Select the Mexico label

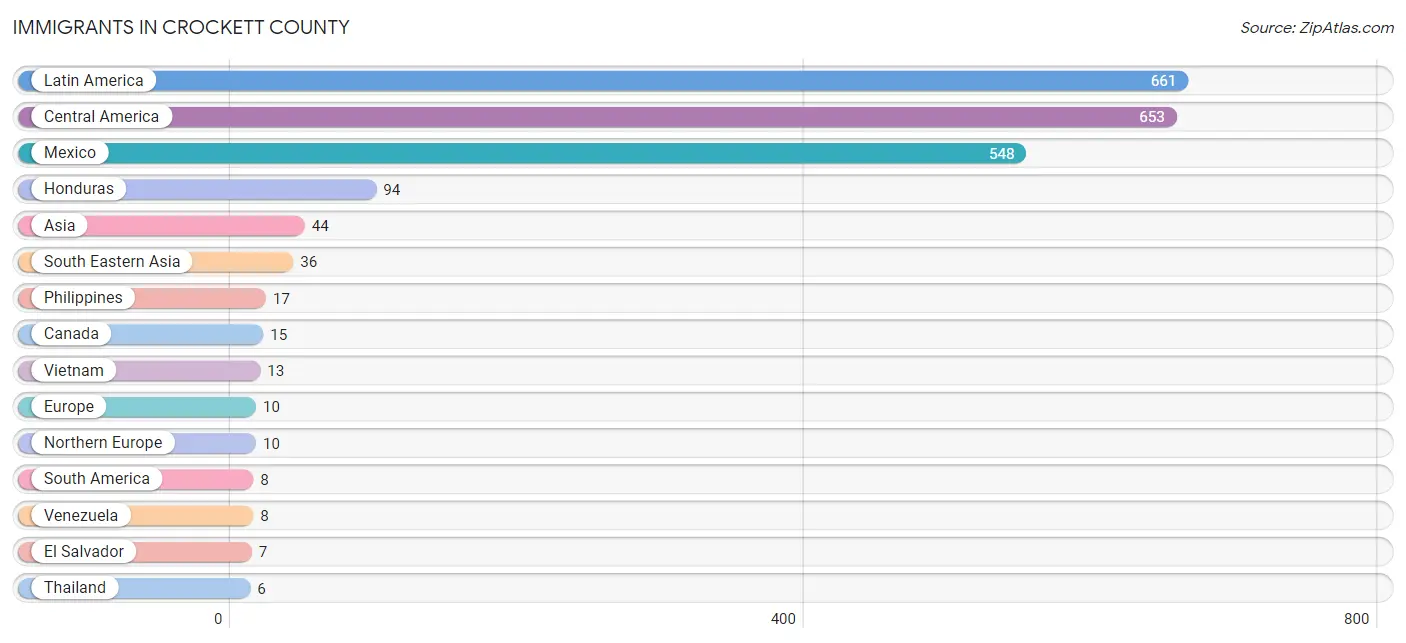(70, 153)
